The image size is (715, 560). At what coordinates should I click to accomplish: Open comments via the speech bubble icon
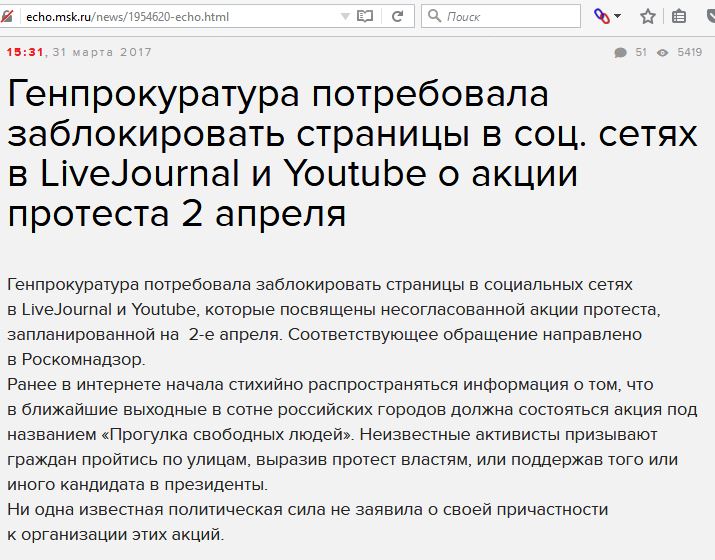(x=620, y=53)
